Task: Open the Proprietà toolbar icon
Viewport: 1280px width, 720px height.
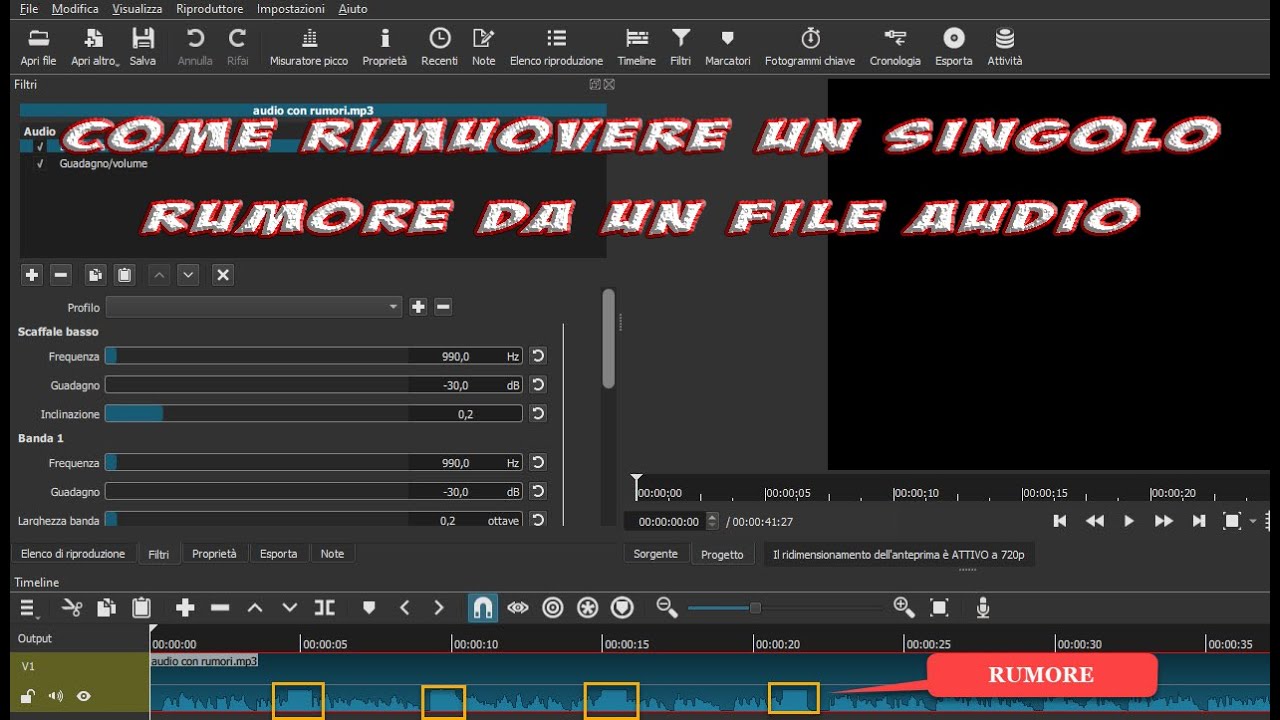Action: 385,47
